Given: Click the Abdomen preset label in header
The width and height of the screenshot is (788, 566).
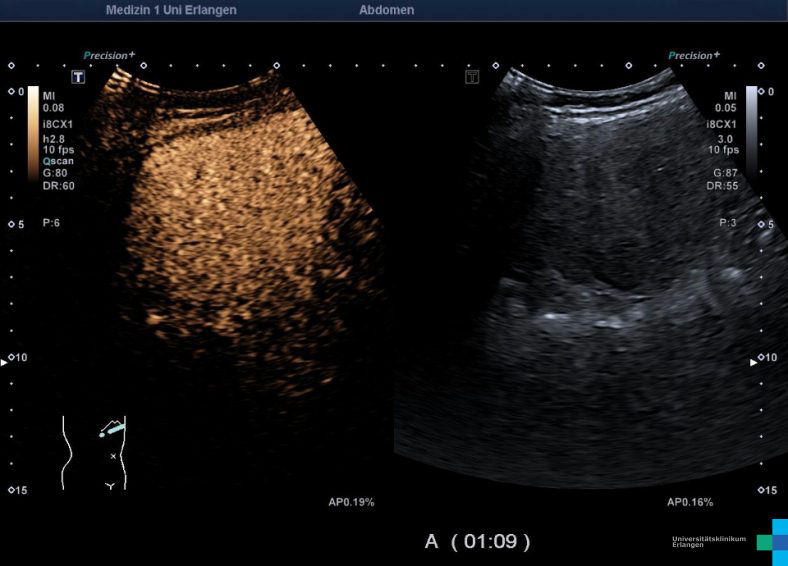Looking at the screenshot, I should click(386, 10).
